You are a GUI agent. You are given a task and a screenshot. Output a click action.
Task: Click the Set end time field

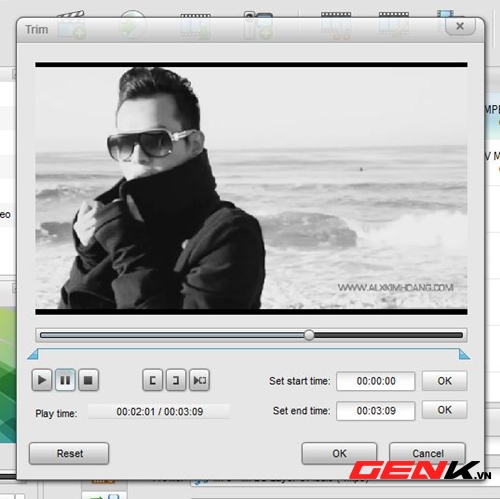pyautogui.click(x=376, y=411)
